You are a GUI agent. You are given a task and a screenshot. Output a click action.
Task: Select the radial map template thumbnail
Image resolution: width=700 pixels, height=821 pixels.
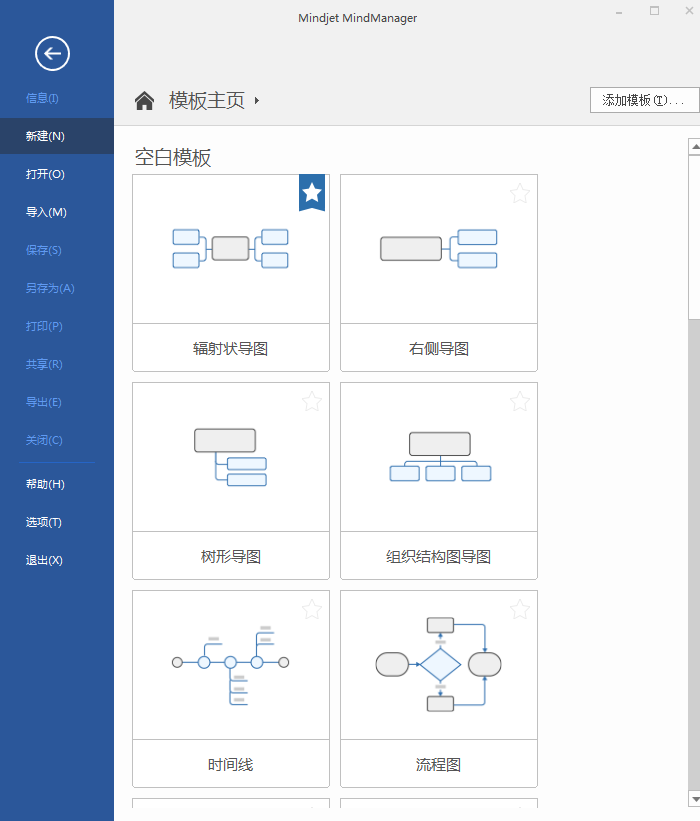point(230,249)
